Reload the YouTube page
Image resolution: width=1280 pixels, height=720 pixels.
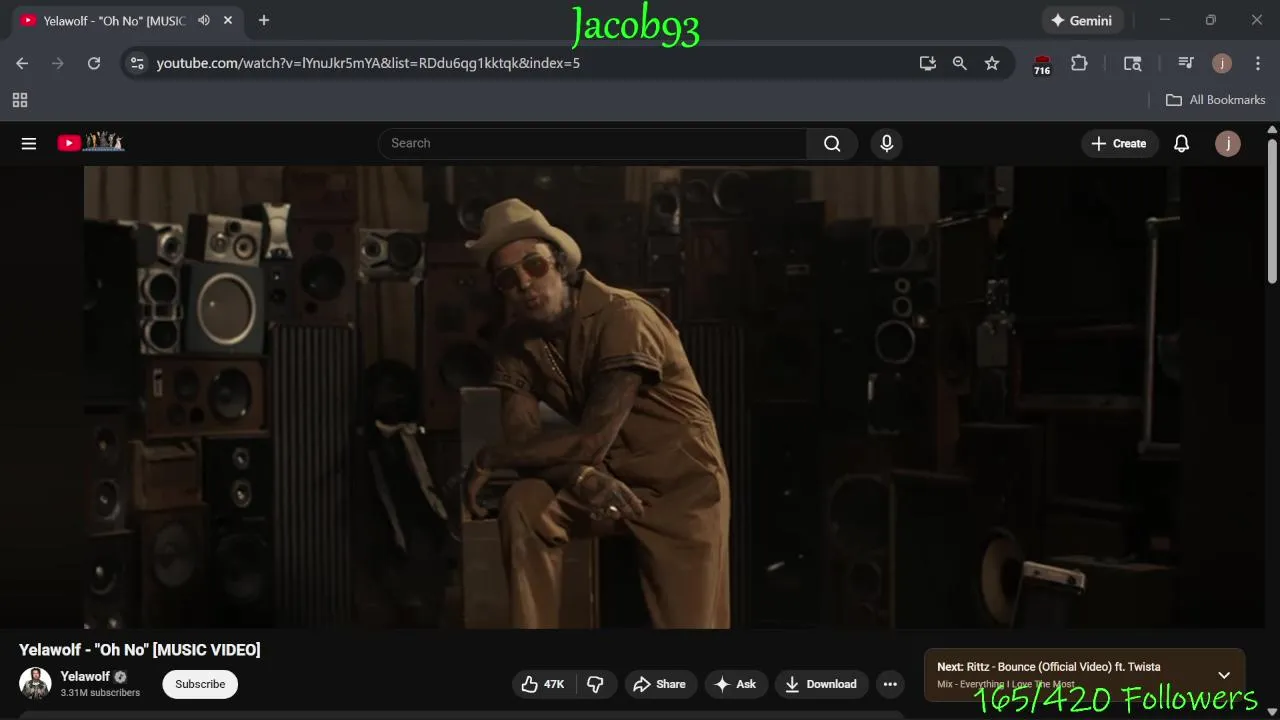pos(94,63)
